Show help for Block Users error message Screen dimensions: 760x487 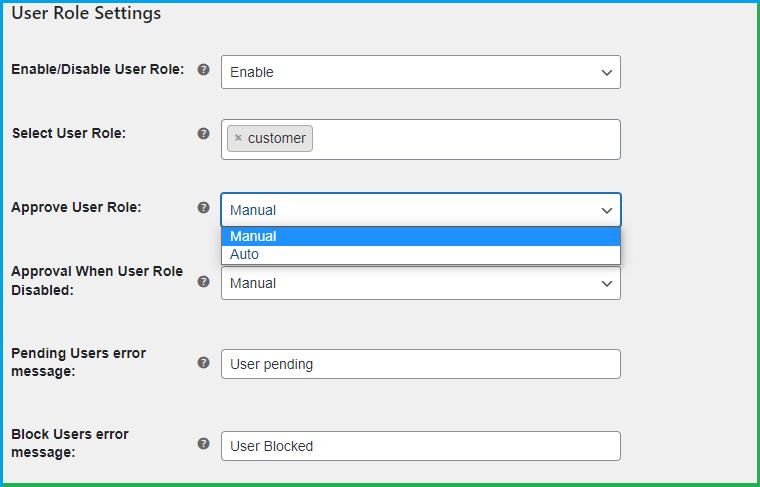coord(204,444)
